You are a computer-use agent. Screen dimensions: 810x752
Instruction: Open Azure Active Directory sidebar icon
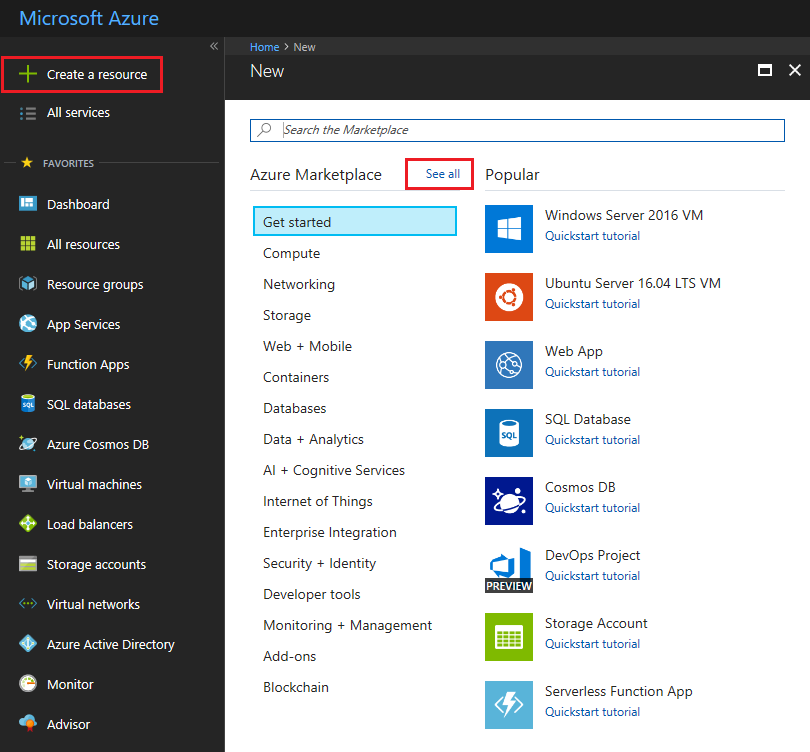coord(28,644)
